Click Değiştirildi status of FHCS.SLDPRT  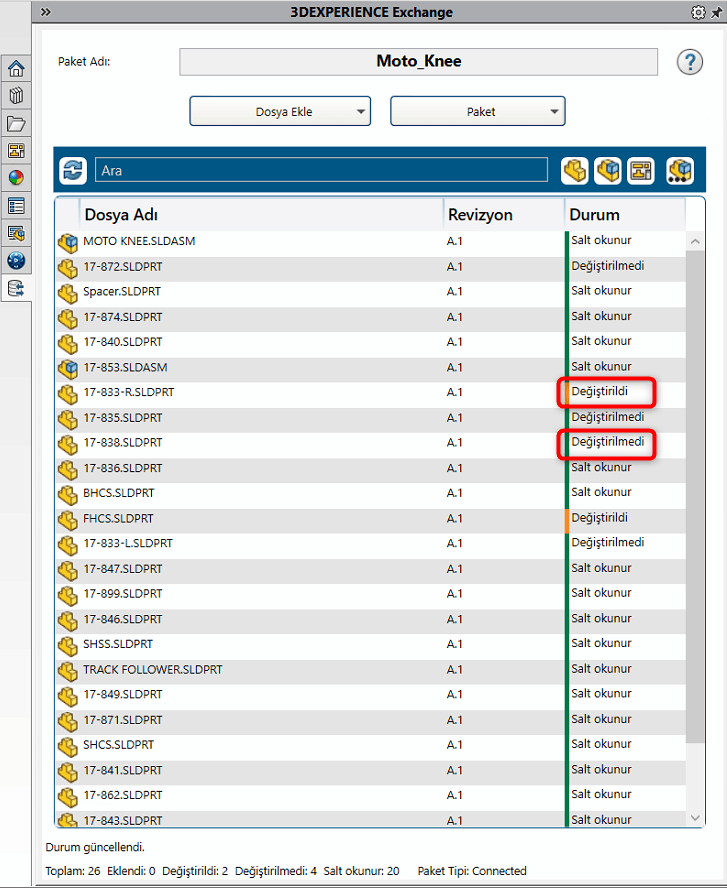(x=599, y=518)
